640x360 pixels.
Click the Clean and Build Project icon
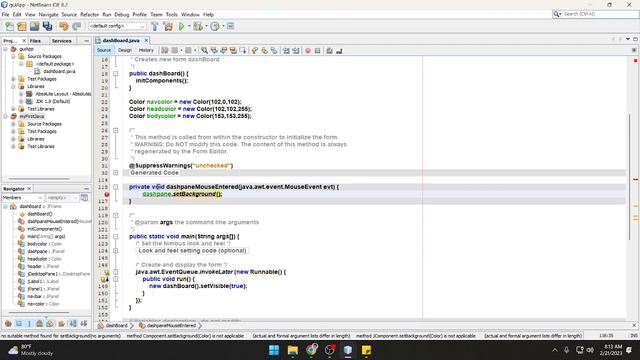168,26
